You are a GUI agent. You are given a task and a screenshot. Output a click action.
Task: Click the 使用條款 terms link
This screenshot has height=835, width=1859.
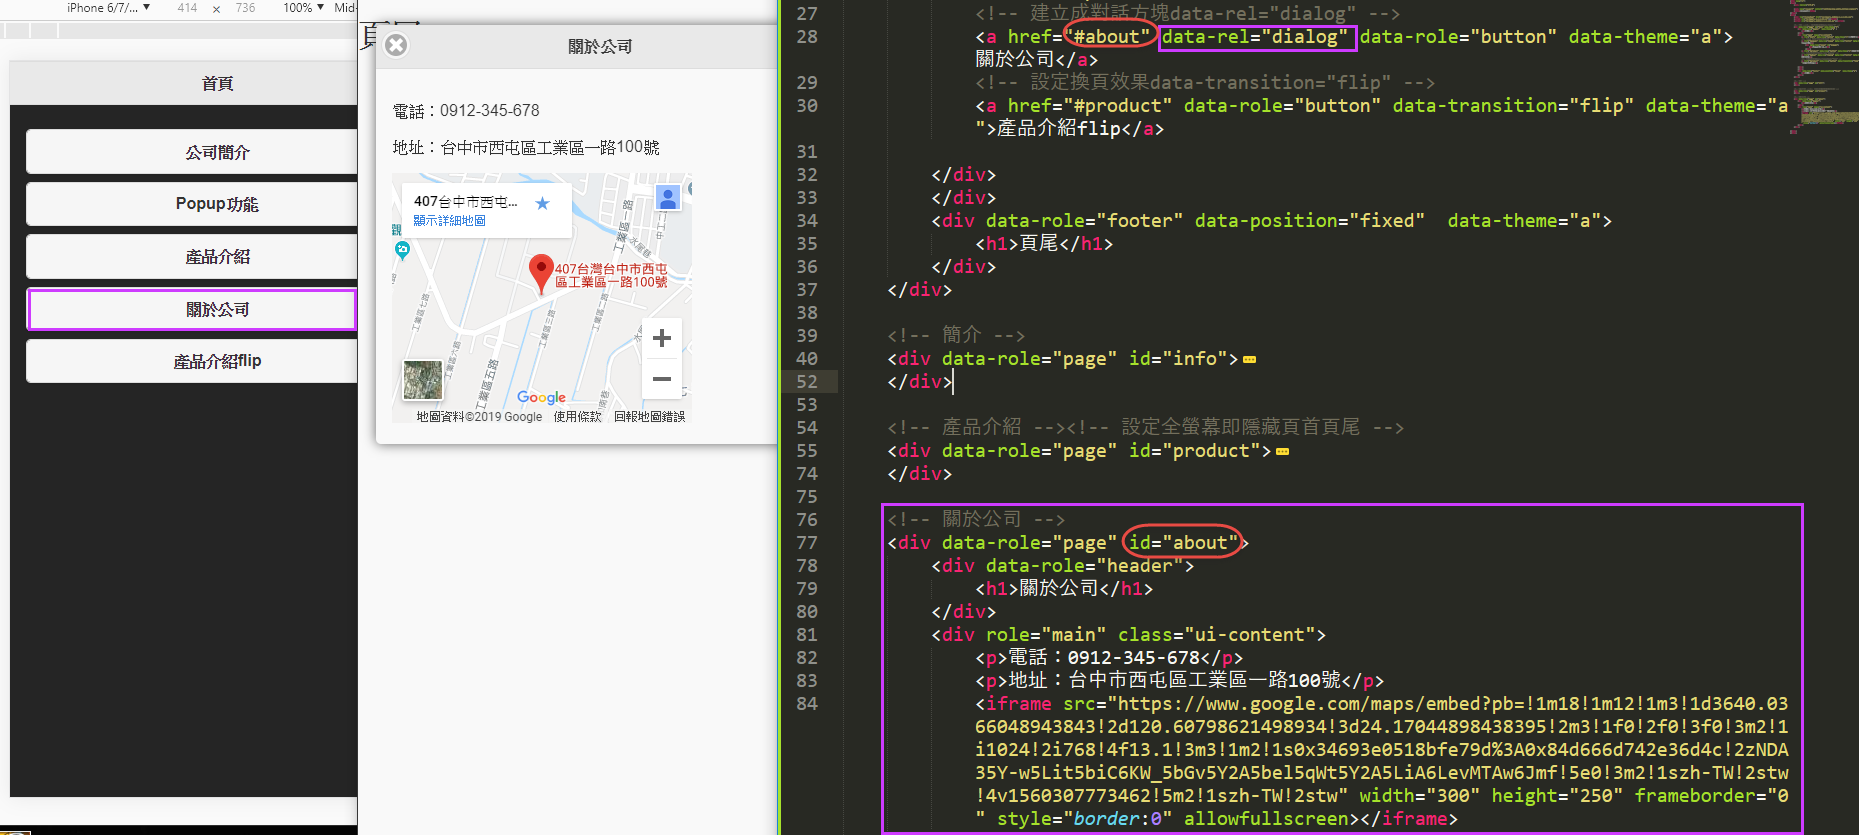coord(577,417)
